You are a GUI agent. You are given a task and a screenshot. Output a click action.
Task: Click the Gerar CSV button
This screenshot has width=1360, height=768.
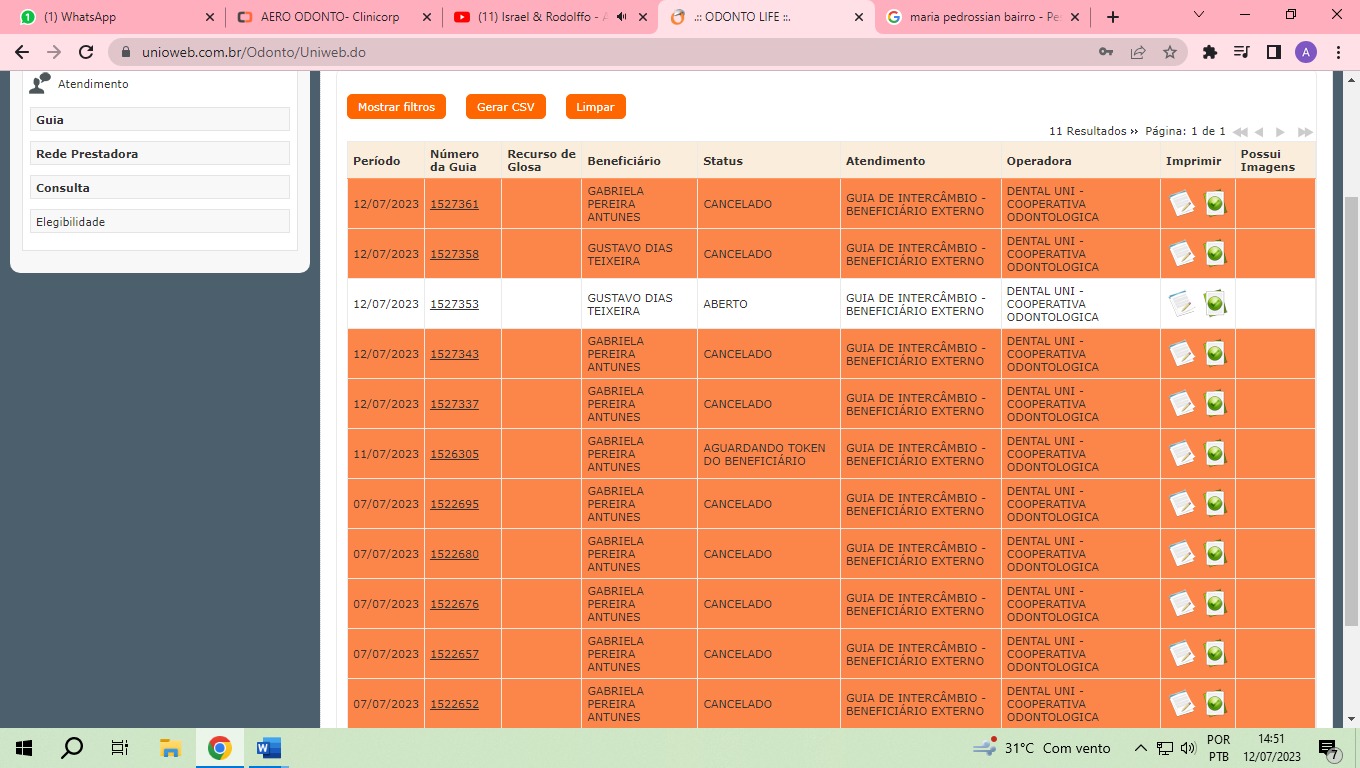505,107
